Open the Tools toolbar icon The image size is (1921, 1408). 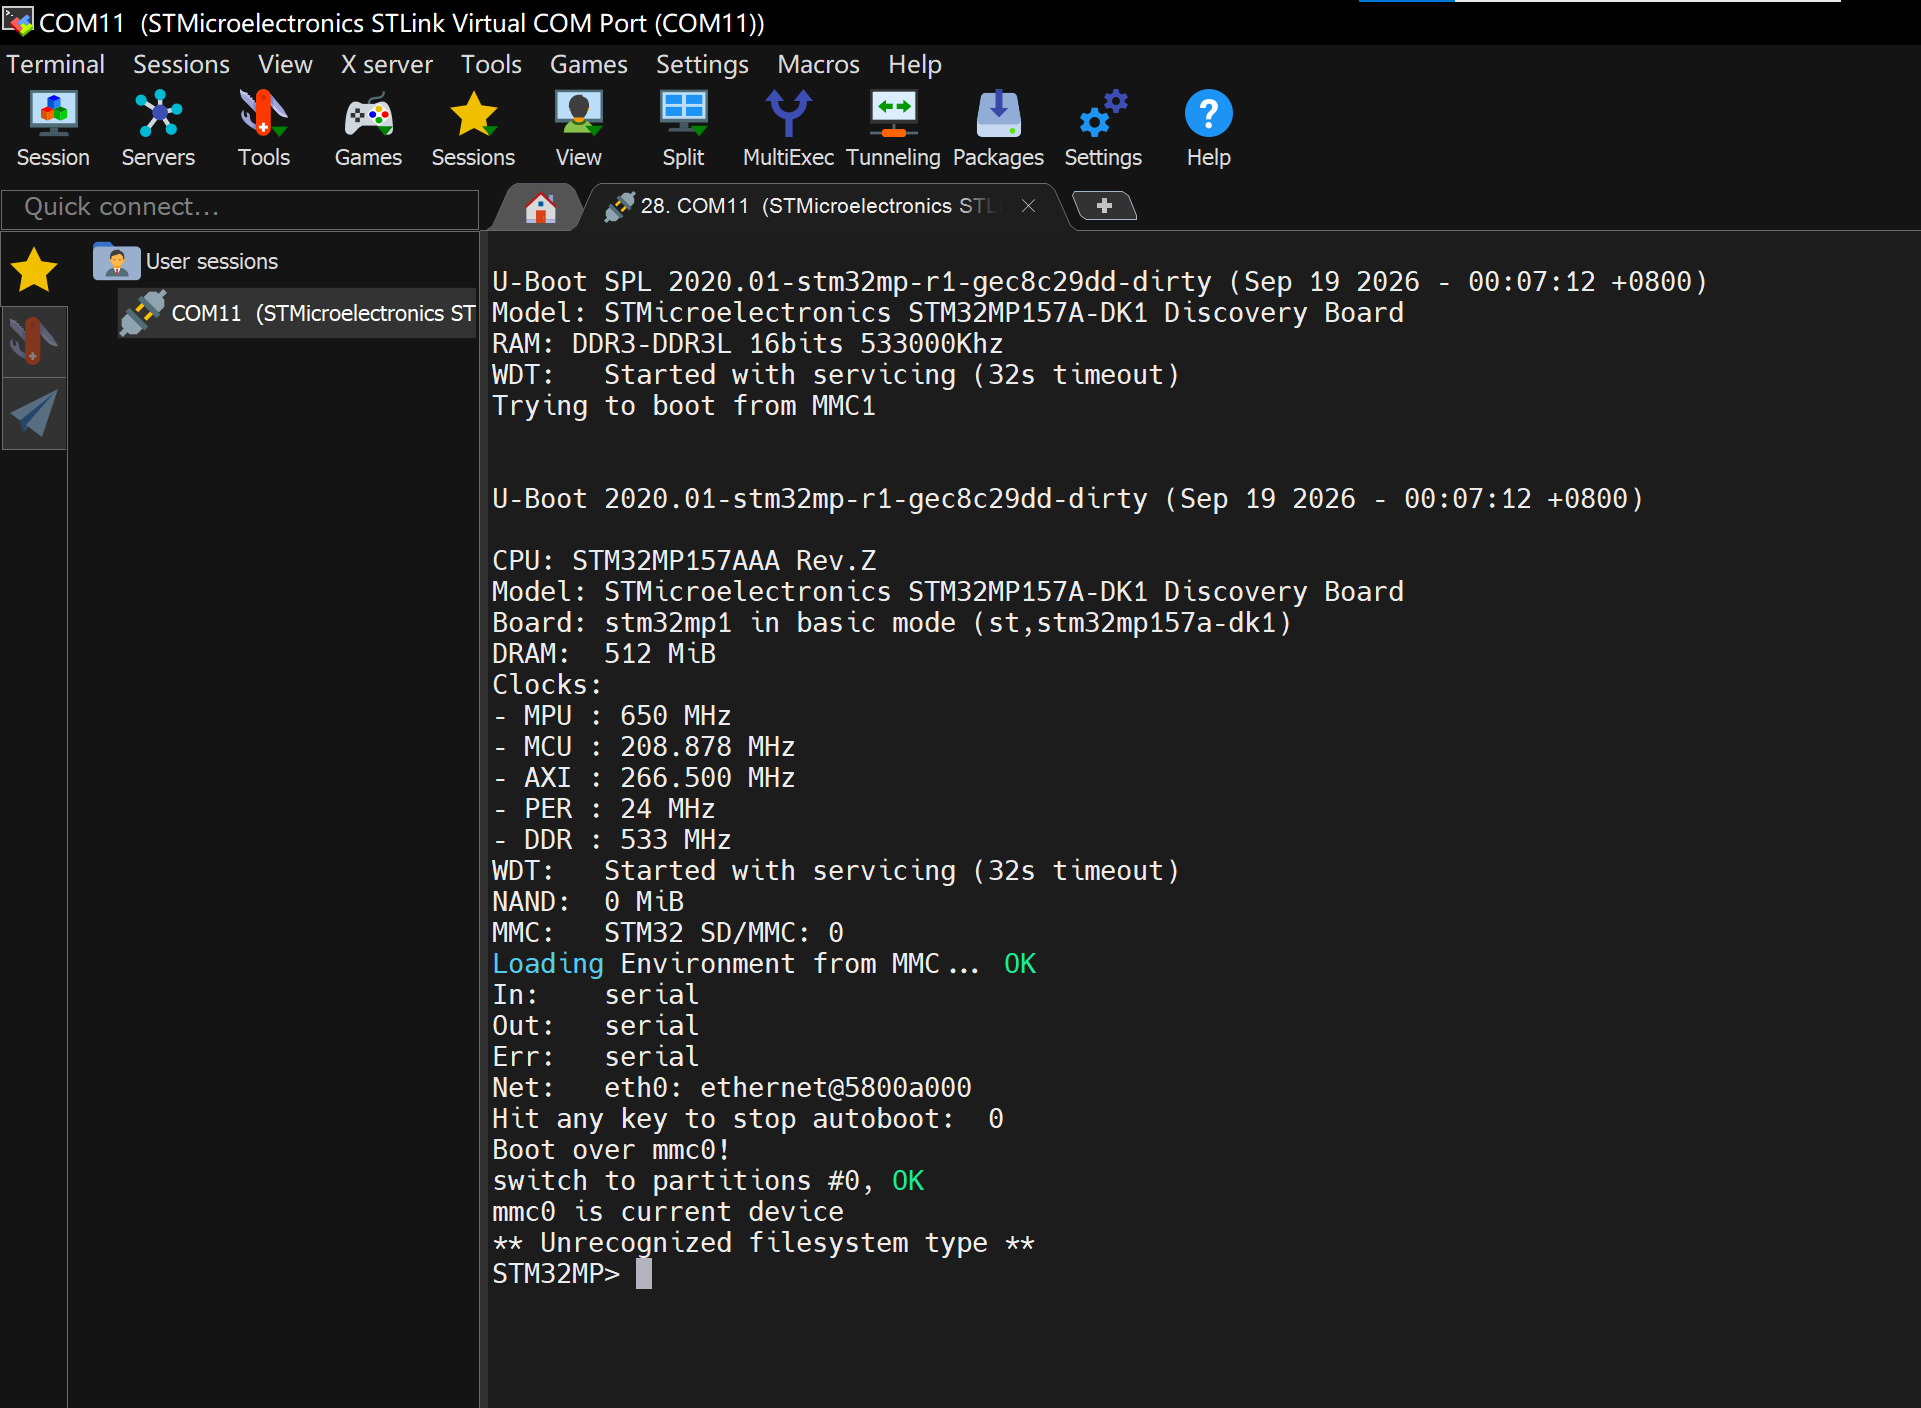264,129
